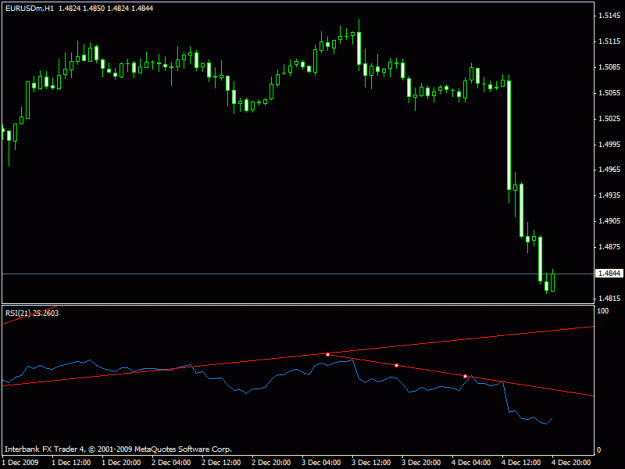The width and height of the screenshot is (625, 469).
Task: Click the 1 Dec 12:00 time label
Action: coord(71,462)
